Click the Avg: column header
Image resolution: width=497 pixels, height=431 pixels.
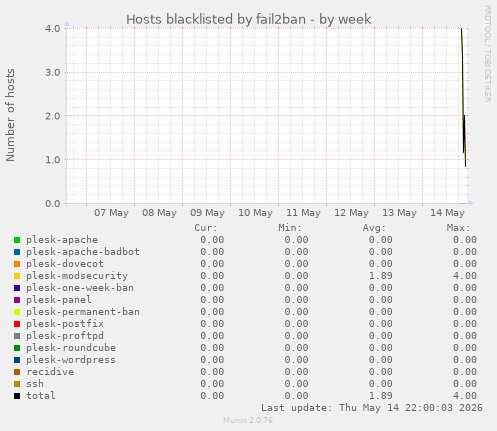pos(374,228)
